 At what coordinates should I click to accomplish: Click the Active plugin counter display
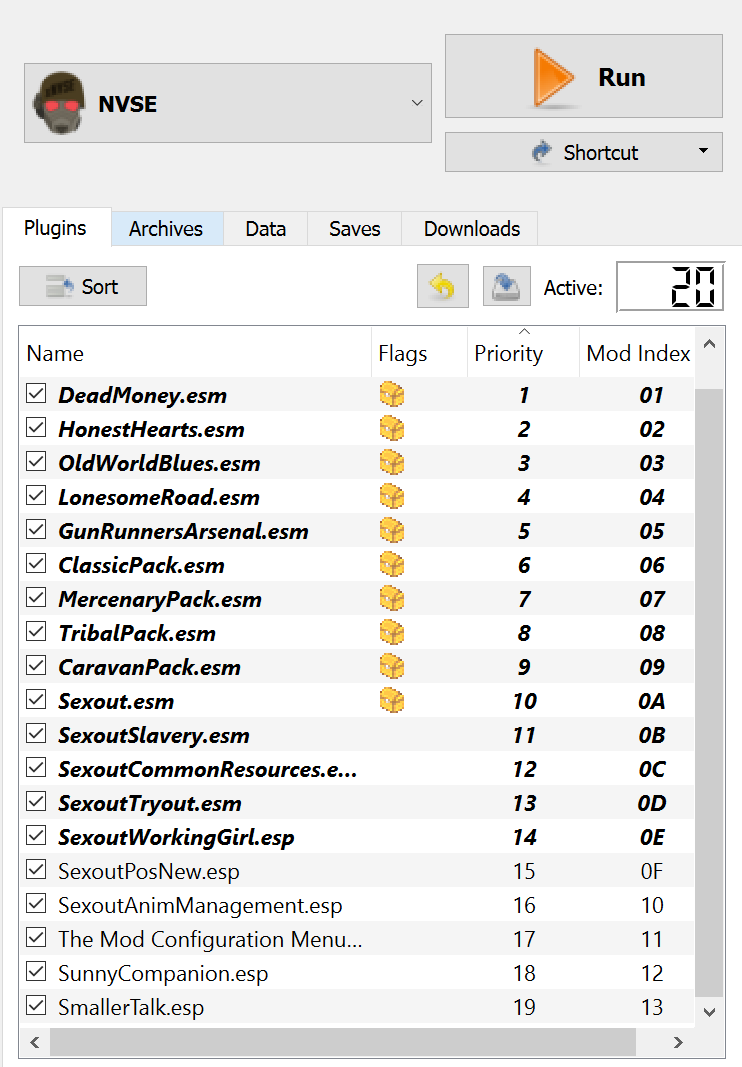click(670, 286)
